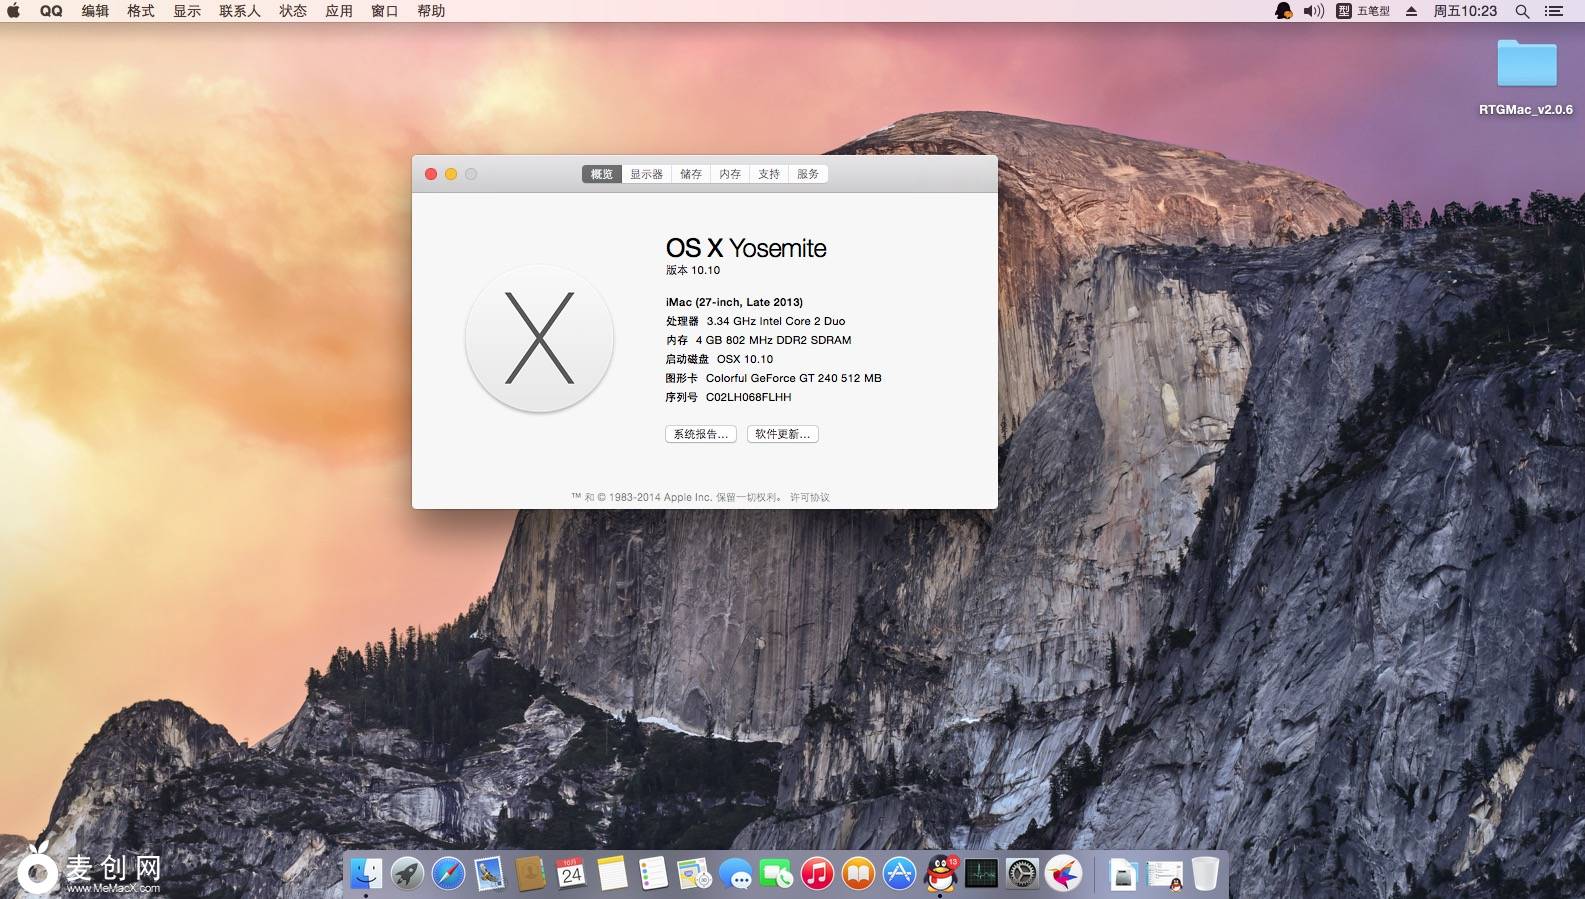Open Launchpad rocket icon
The height and width of the screenshot is (899, 1585).
(407, 874)
